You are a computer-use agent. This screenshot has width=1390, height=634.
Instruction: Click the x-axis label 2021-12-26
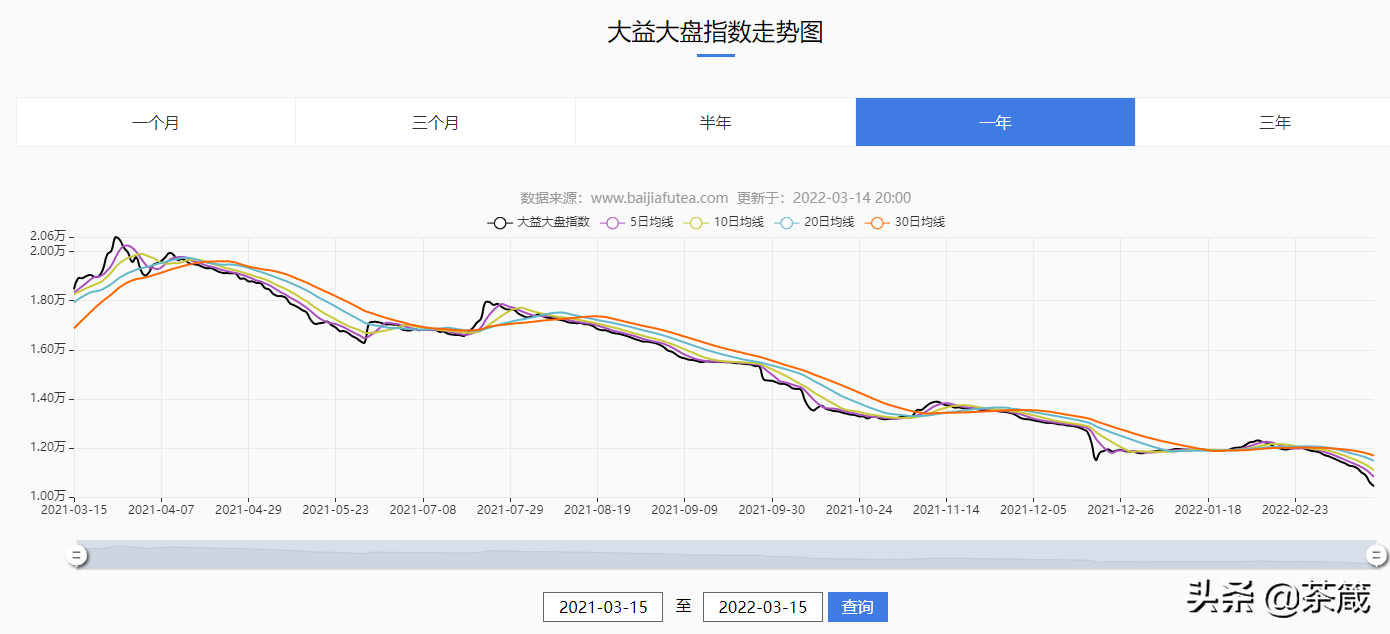[1120, 509]
